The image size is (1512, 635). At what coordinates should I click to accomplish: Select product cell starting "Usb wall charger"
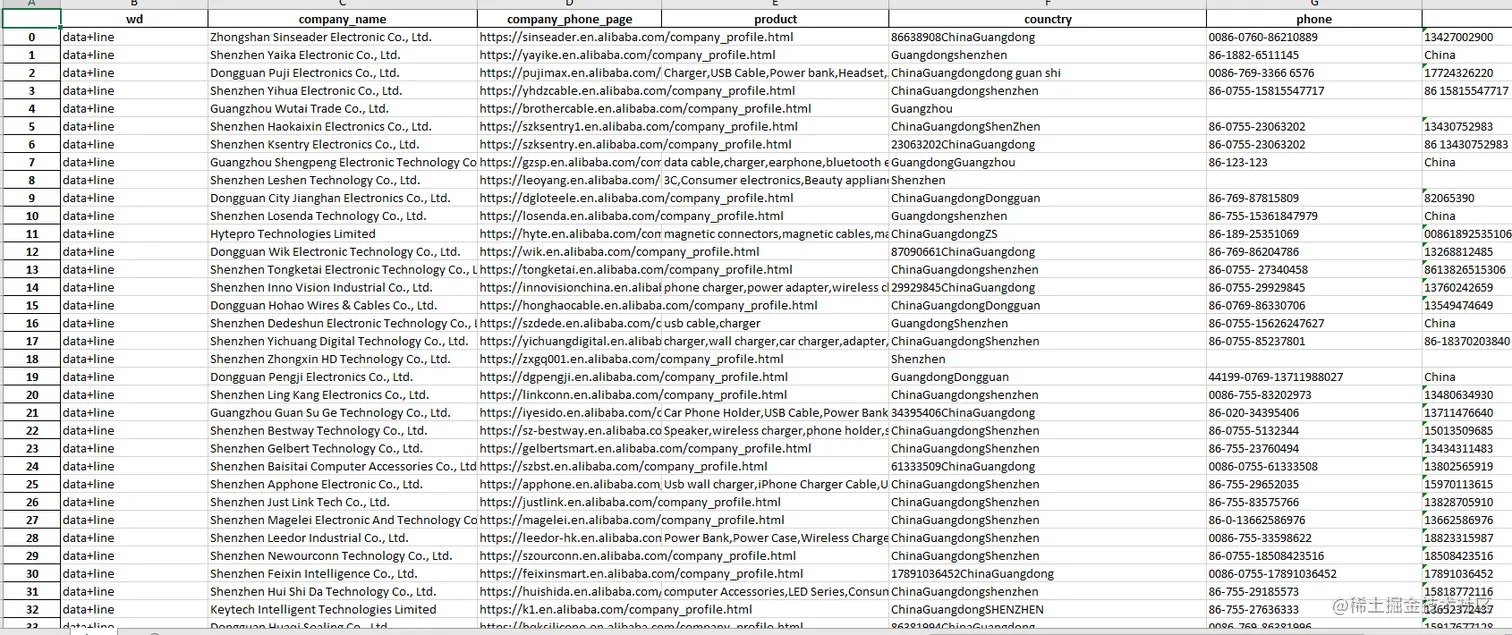(775, 484)
